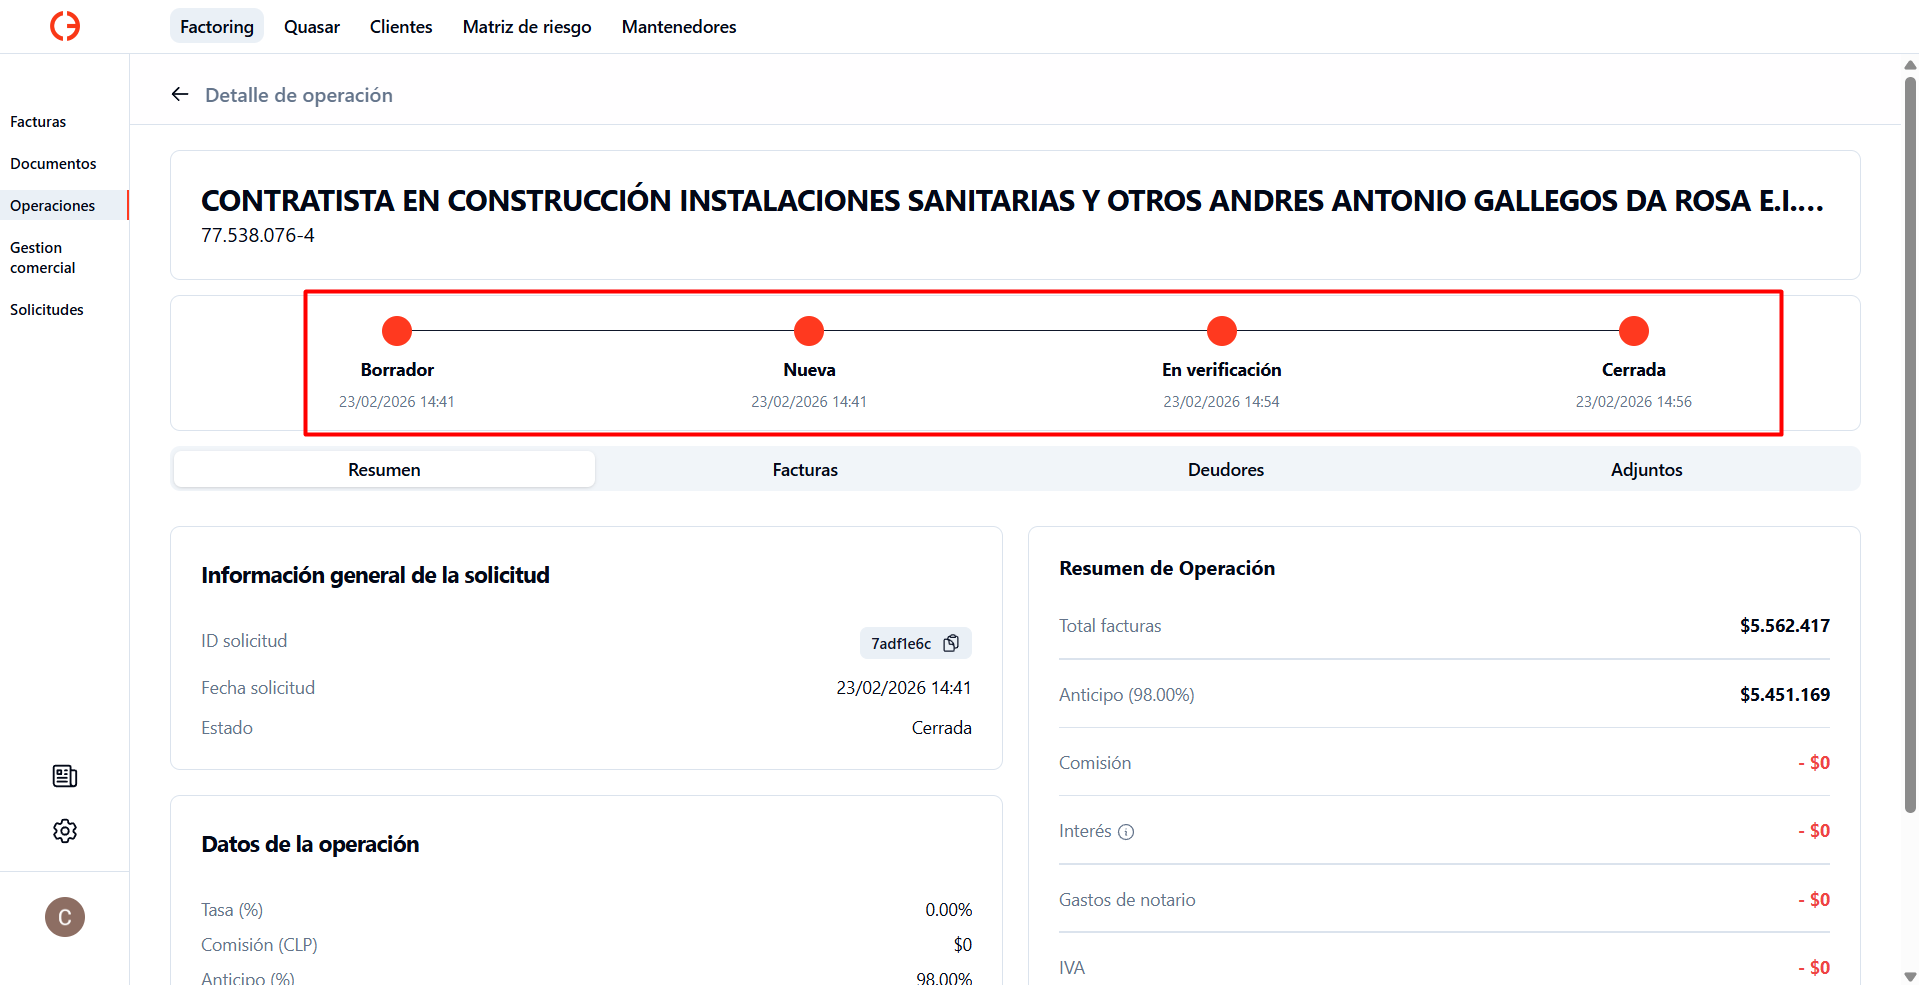
Task: Click the red logo at top left
Action: click(65, 26)
